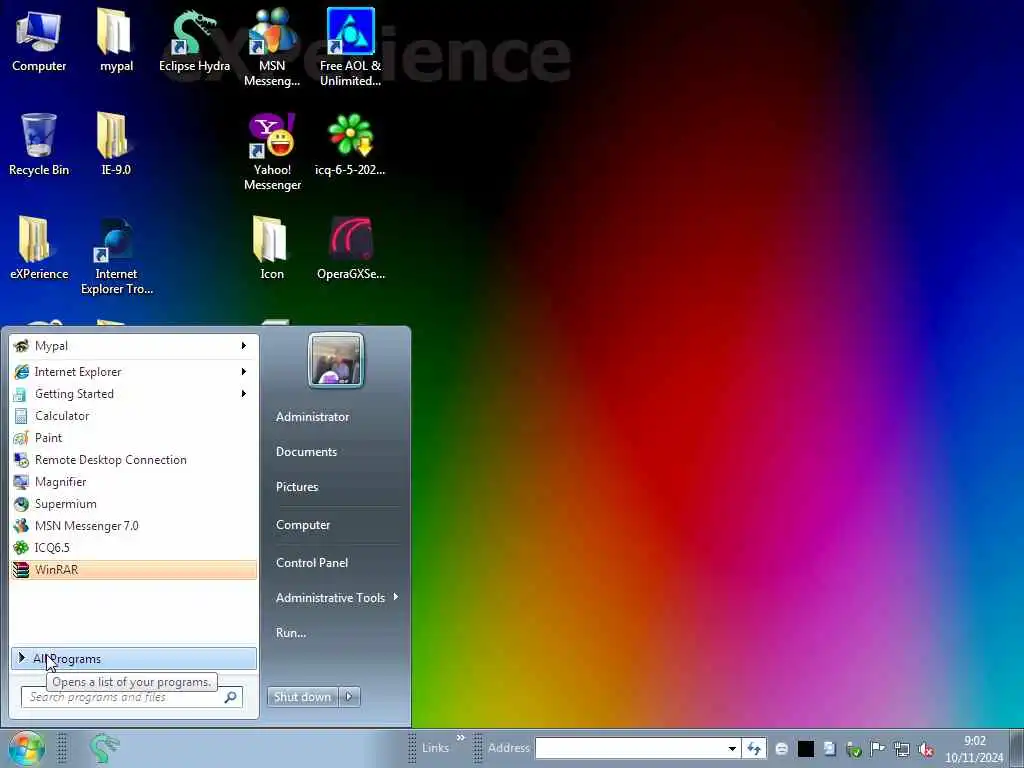Open the Free AOL & Unlimited shortcut
1024x768 pixels.
pos(350,47)
